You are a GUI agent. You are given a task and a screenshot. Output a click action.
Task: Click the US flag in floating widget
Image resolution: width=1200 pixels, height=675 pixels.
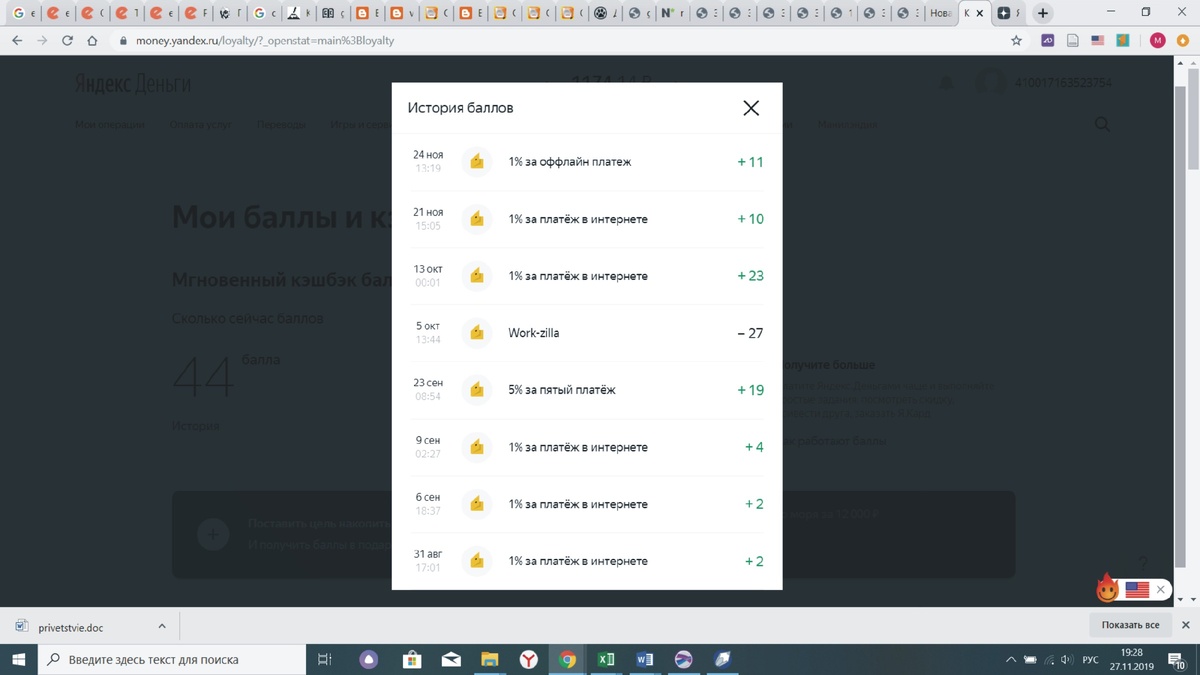coord(1137,590)
